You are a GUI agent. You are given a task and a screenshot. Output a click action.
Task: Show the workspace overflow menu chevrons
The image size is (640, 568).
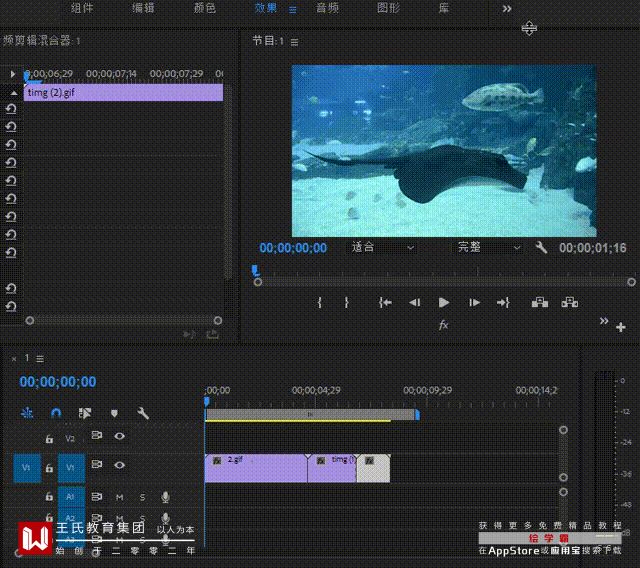pyautogui.click(x=507, y=9)
